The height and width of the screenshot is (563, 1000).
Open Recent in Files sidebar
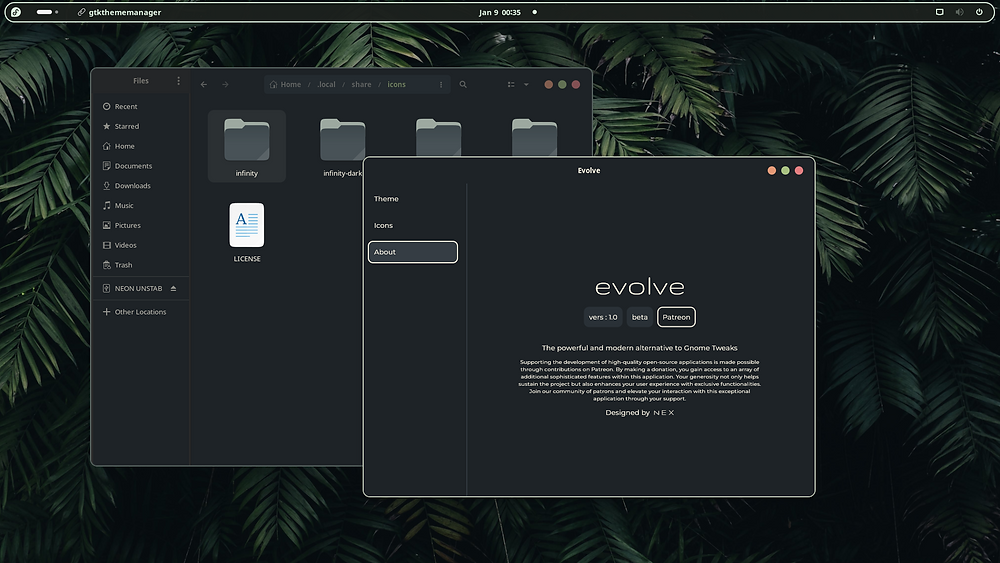(x=140, y=106)
